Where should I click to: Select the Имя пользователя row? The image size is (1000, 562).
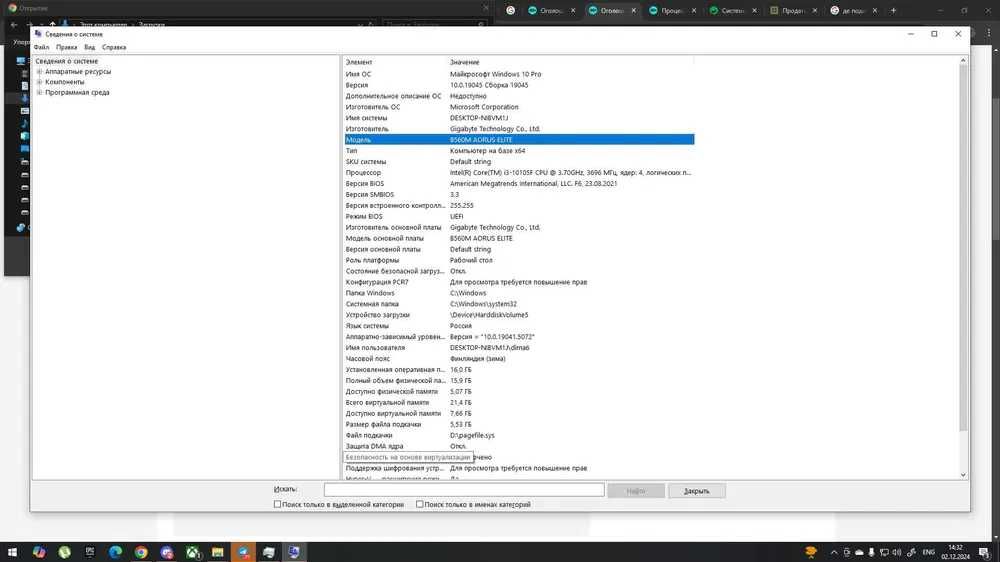[x=519, y=348]
